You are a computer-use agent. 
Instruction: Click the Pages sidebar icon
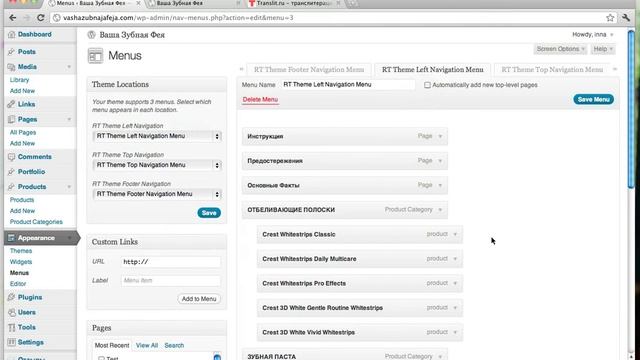[x=11, y=119]
